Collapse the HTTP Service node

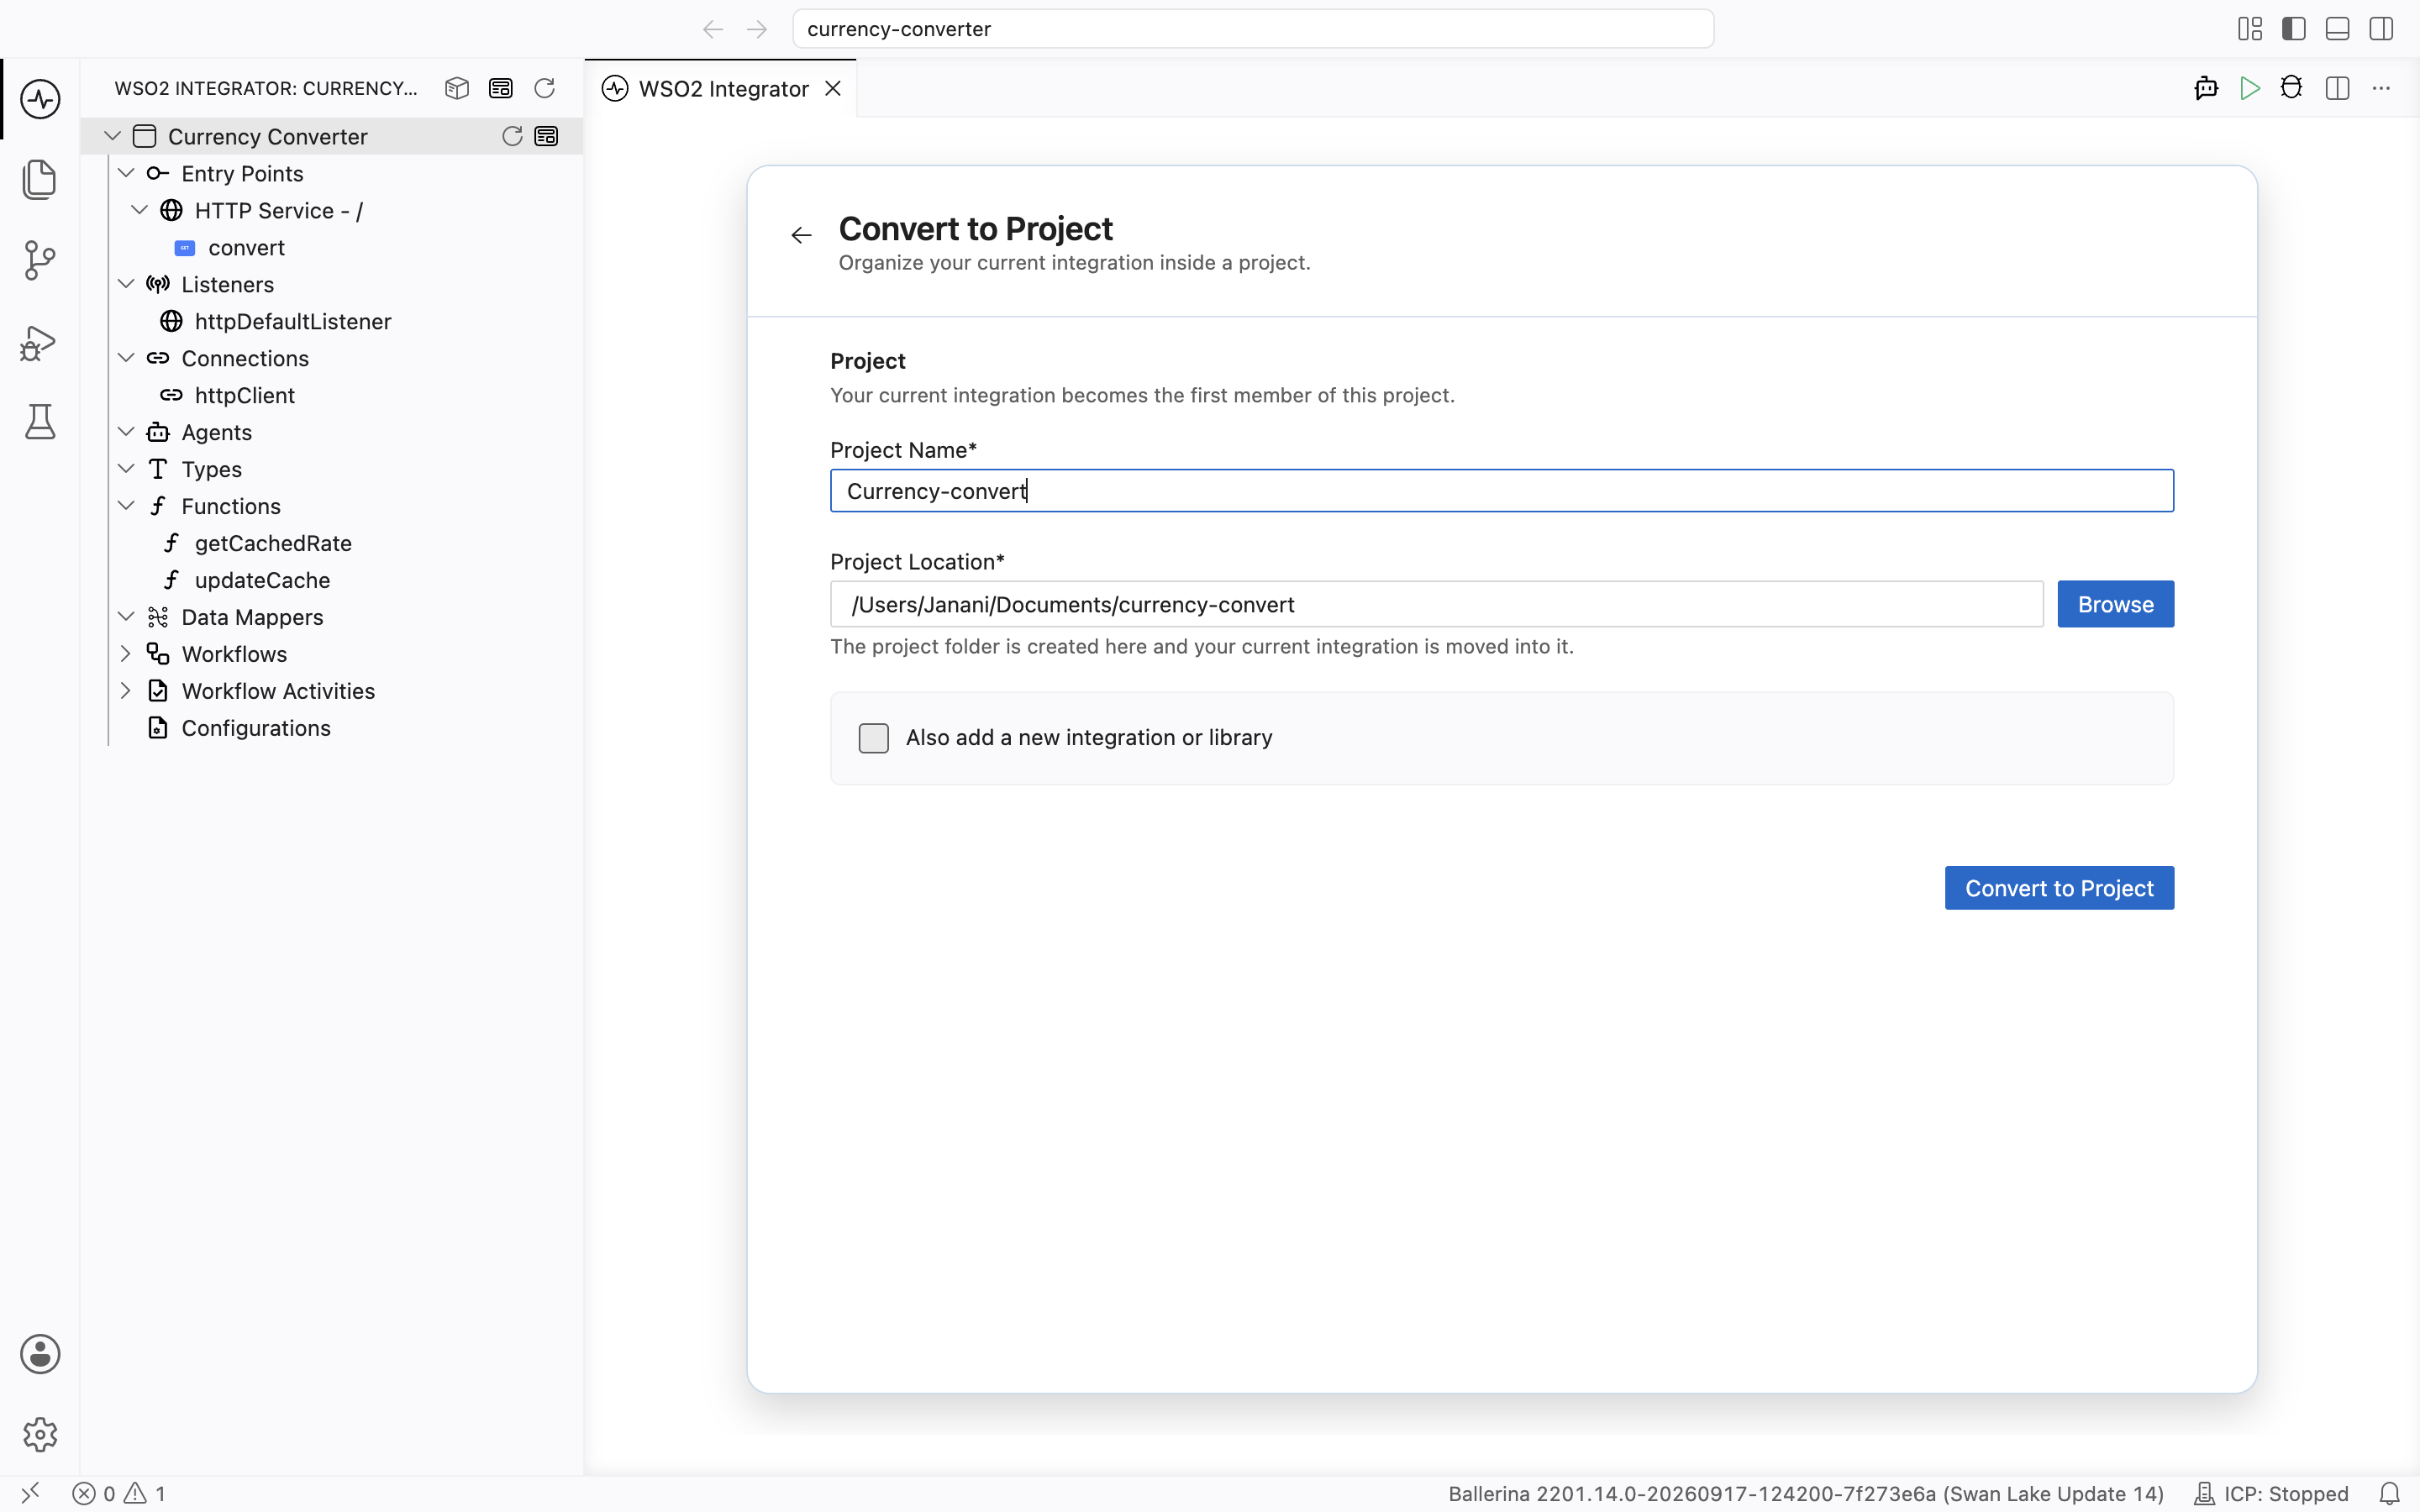pos(140,210)
